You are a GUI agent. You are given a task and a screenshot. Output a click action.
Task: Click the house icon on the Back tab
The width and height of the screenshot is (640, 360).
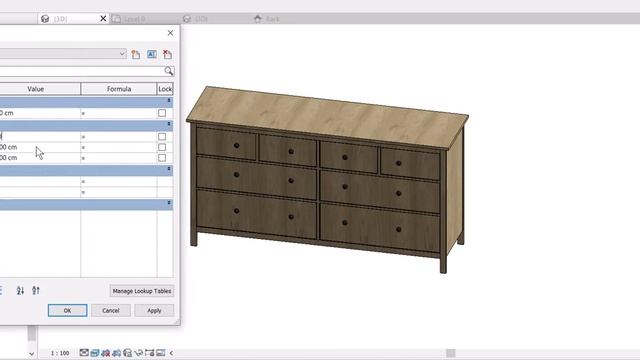tap(258, 19)
